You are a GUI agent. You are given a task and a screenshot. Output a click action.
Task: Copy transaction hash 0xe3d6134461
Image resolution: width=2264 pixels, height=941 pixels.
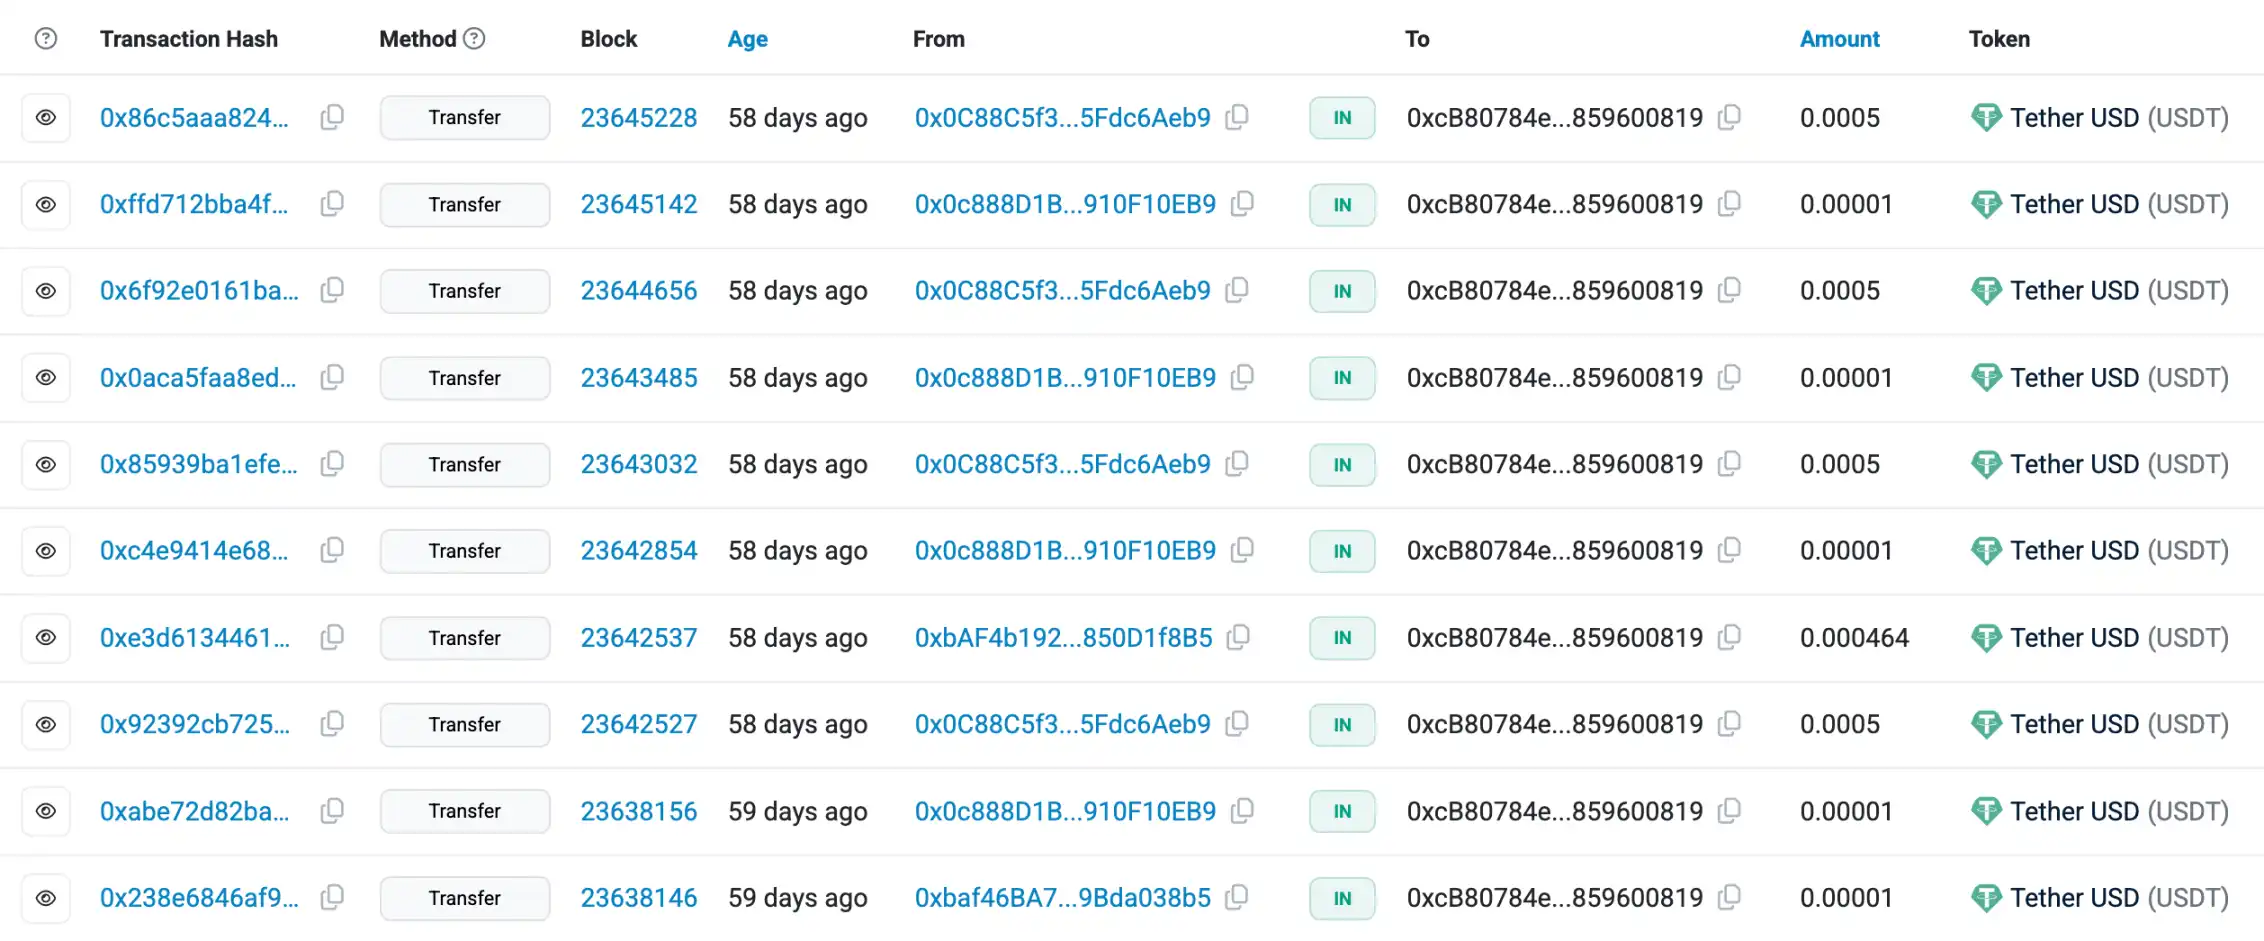click(x=332, y=637)
